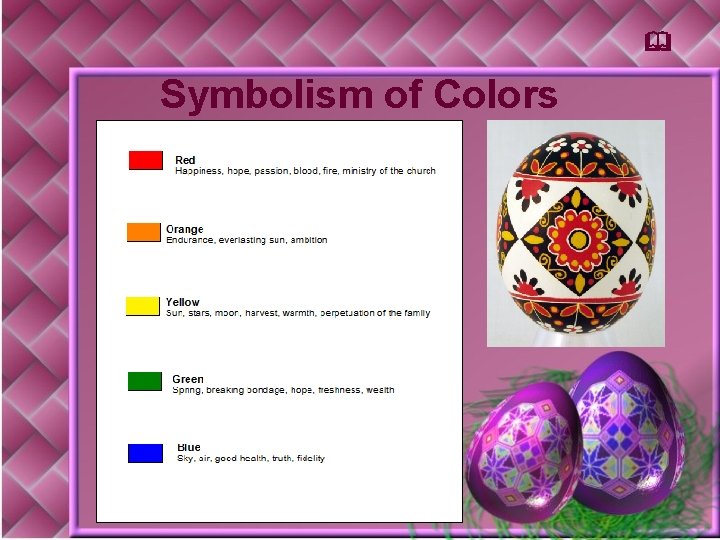The height and width of the screenshot is (540, 720).
Task: Click the 'Red' heading
Action: pyautogui.click(x=185, y=160)
